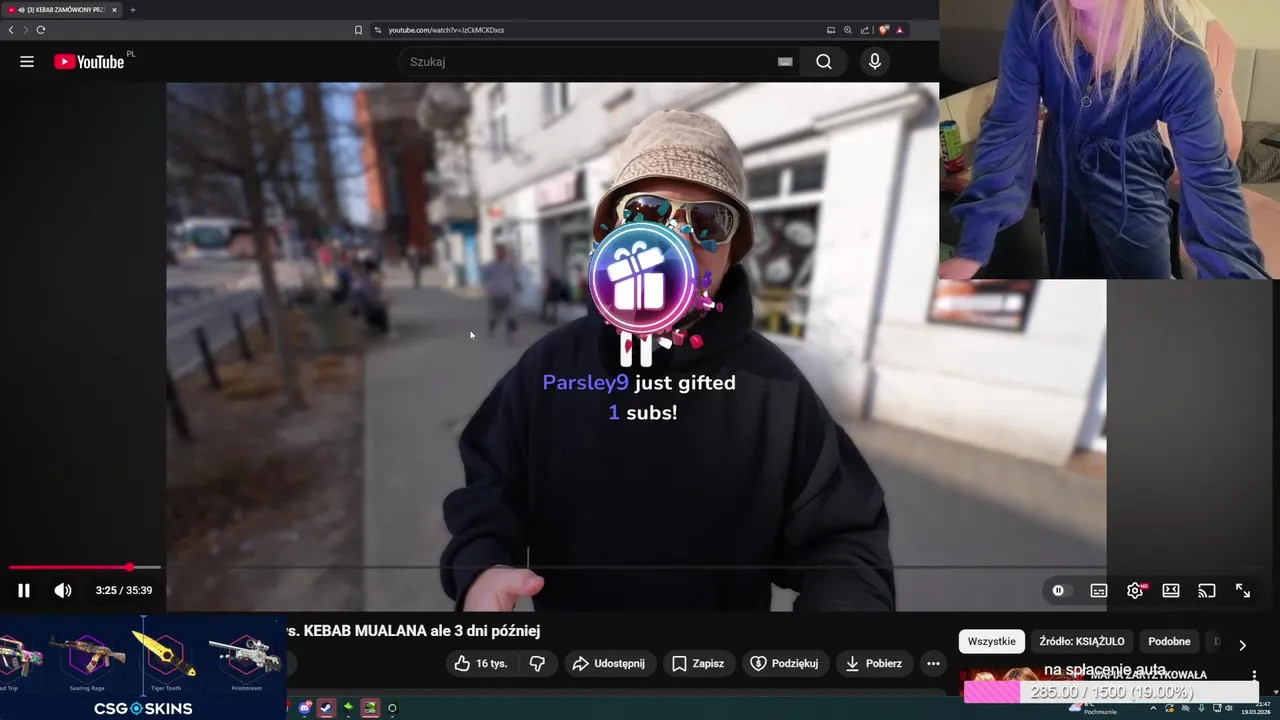
Task: Select the Podobne filter chip
Action: pyautogui.click(x=1169, y=641)
